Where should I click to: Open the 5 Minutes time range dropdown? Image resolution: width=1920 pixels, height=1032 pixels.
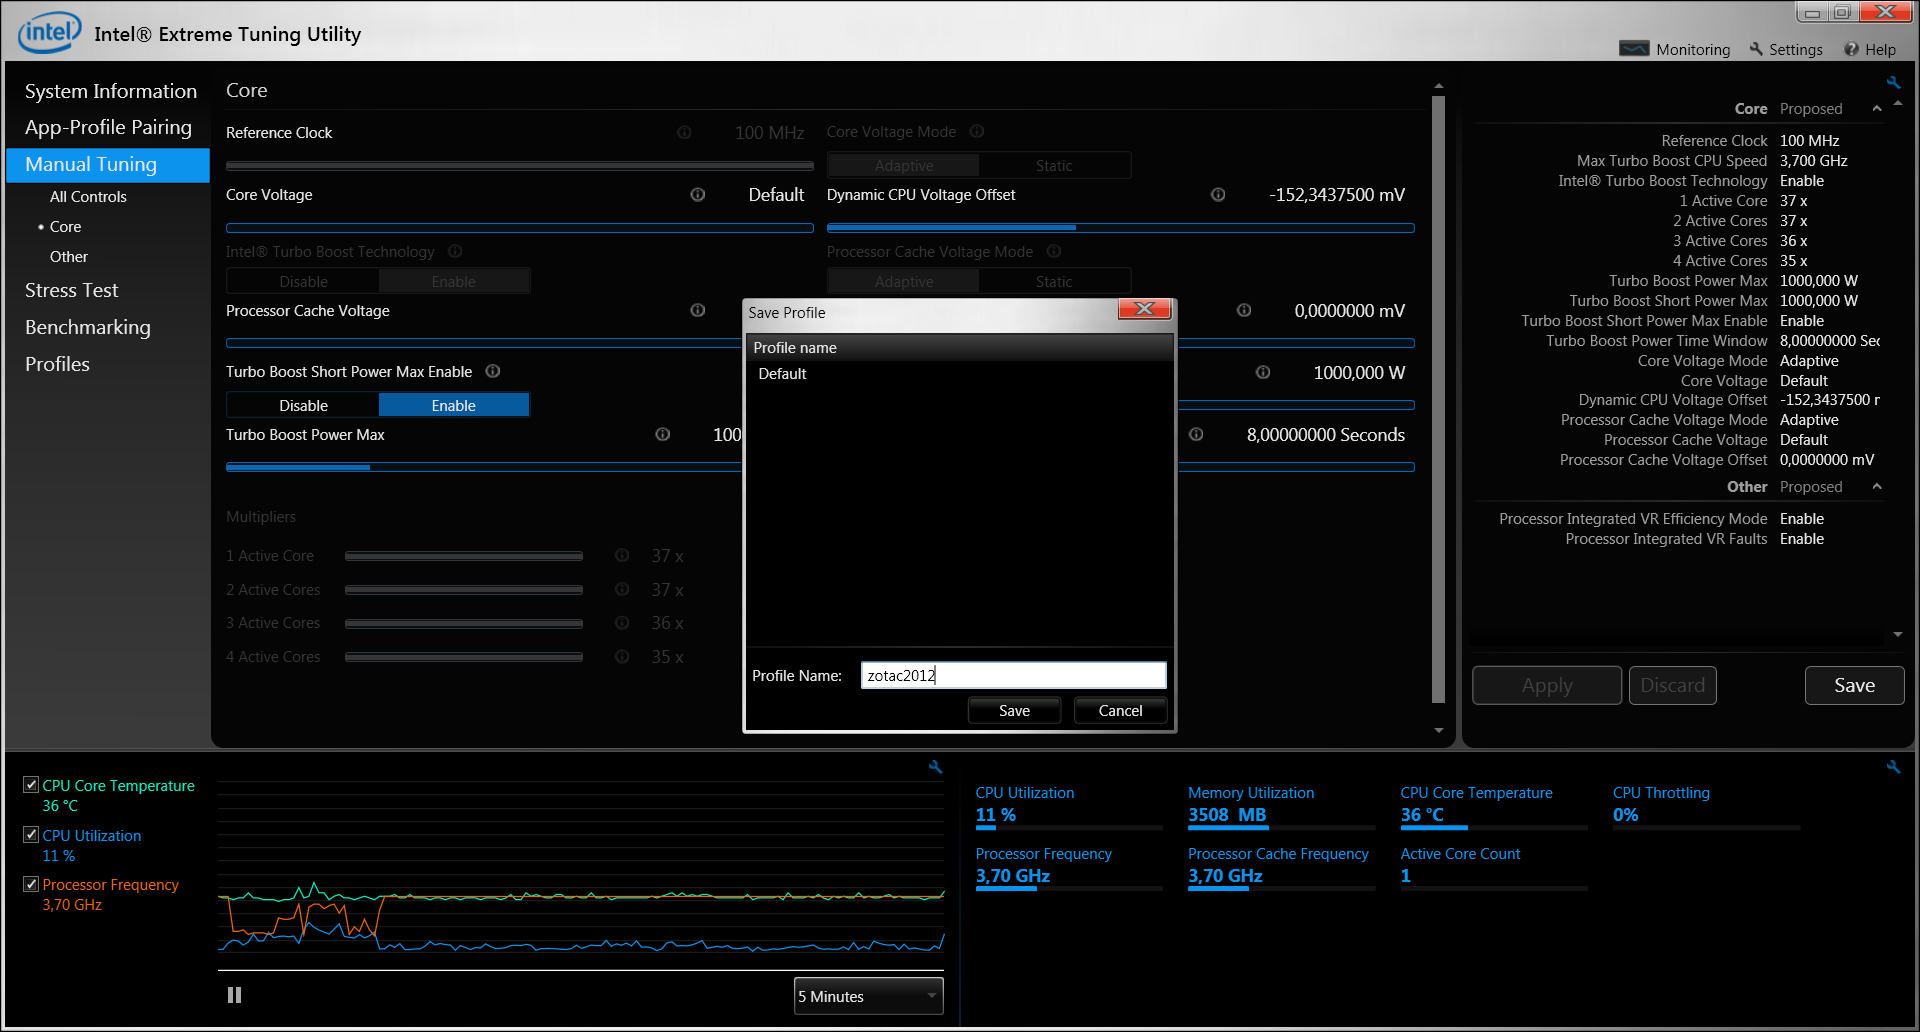pyautogui.click(x=868, y=996)
